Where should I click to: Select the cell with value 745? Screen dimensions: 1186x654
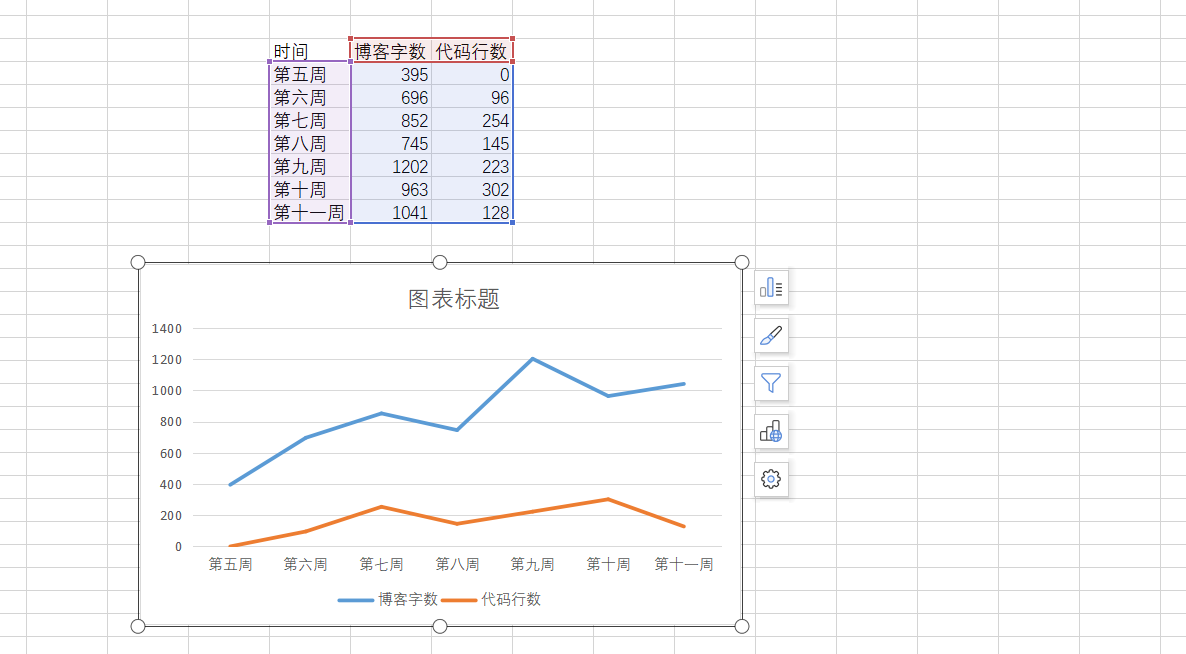[x=390, y=144]
